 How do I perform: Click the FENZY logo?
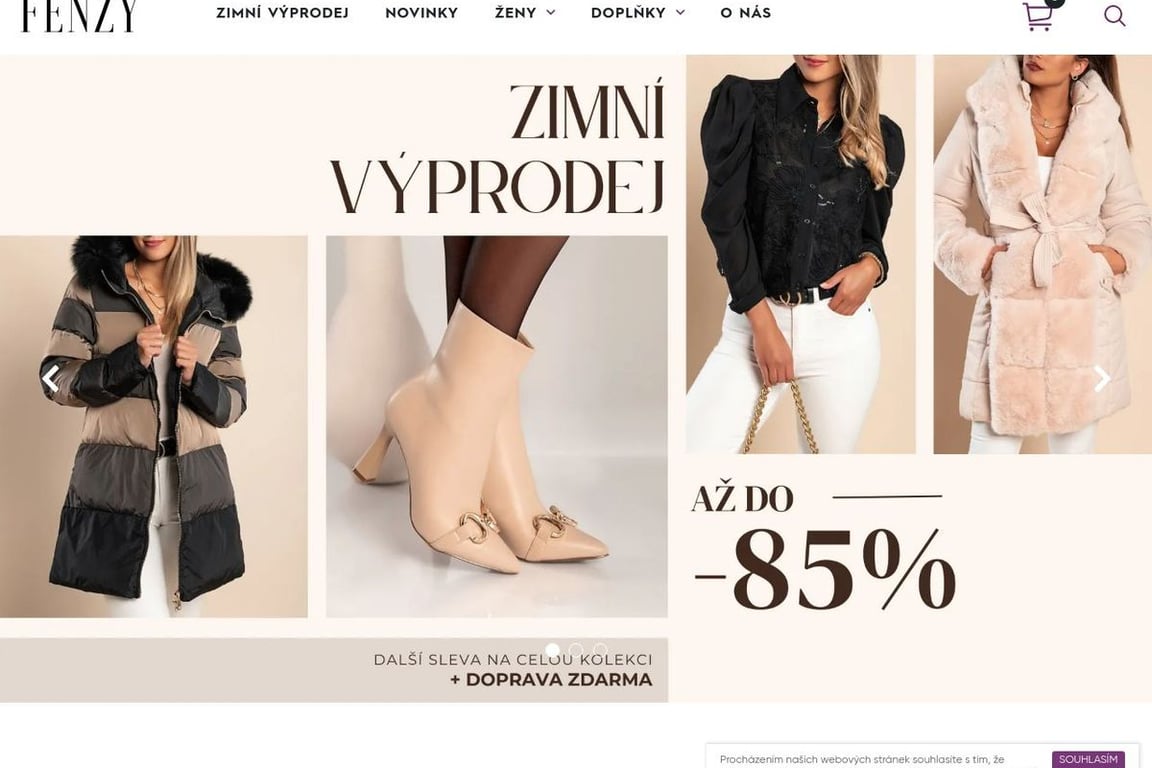[x=79, y=15]
